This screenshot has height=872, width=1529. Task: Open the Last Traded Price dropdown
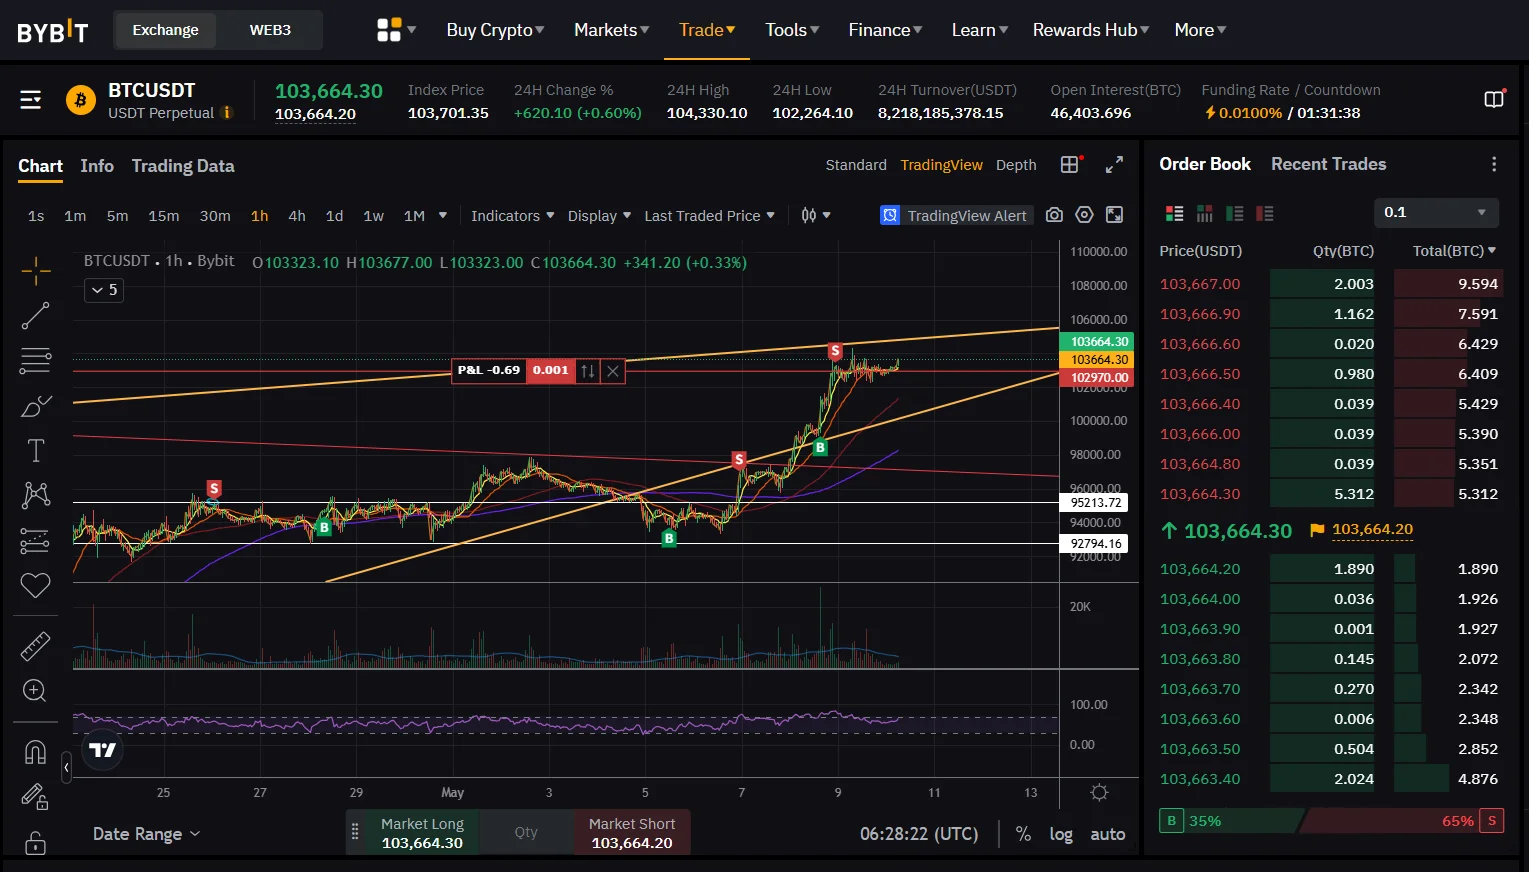710,216
